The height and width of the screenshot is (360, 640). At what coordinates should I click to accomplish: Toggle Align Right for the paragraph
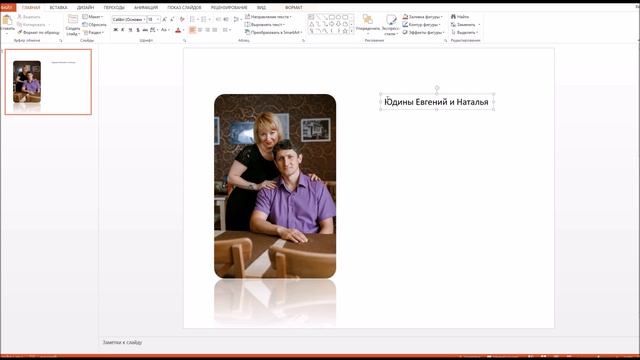pyautogui.click(x=207, y=30)
